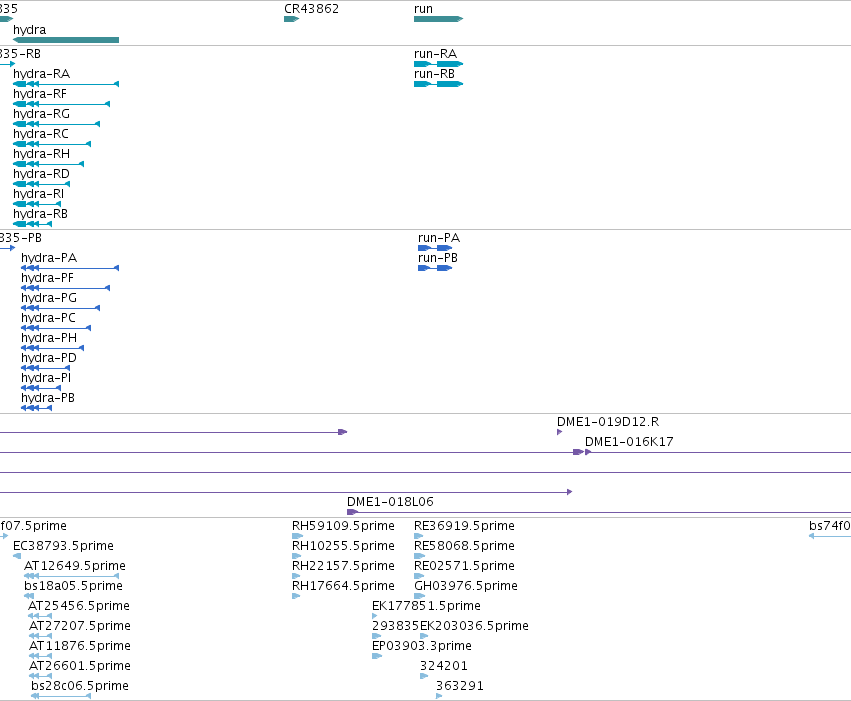The width and height of the screenshot is (851, 701).
Task: Click the run gene glyph
Action: point(438,19)
